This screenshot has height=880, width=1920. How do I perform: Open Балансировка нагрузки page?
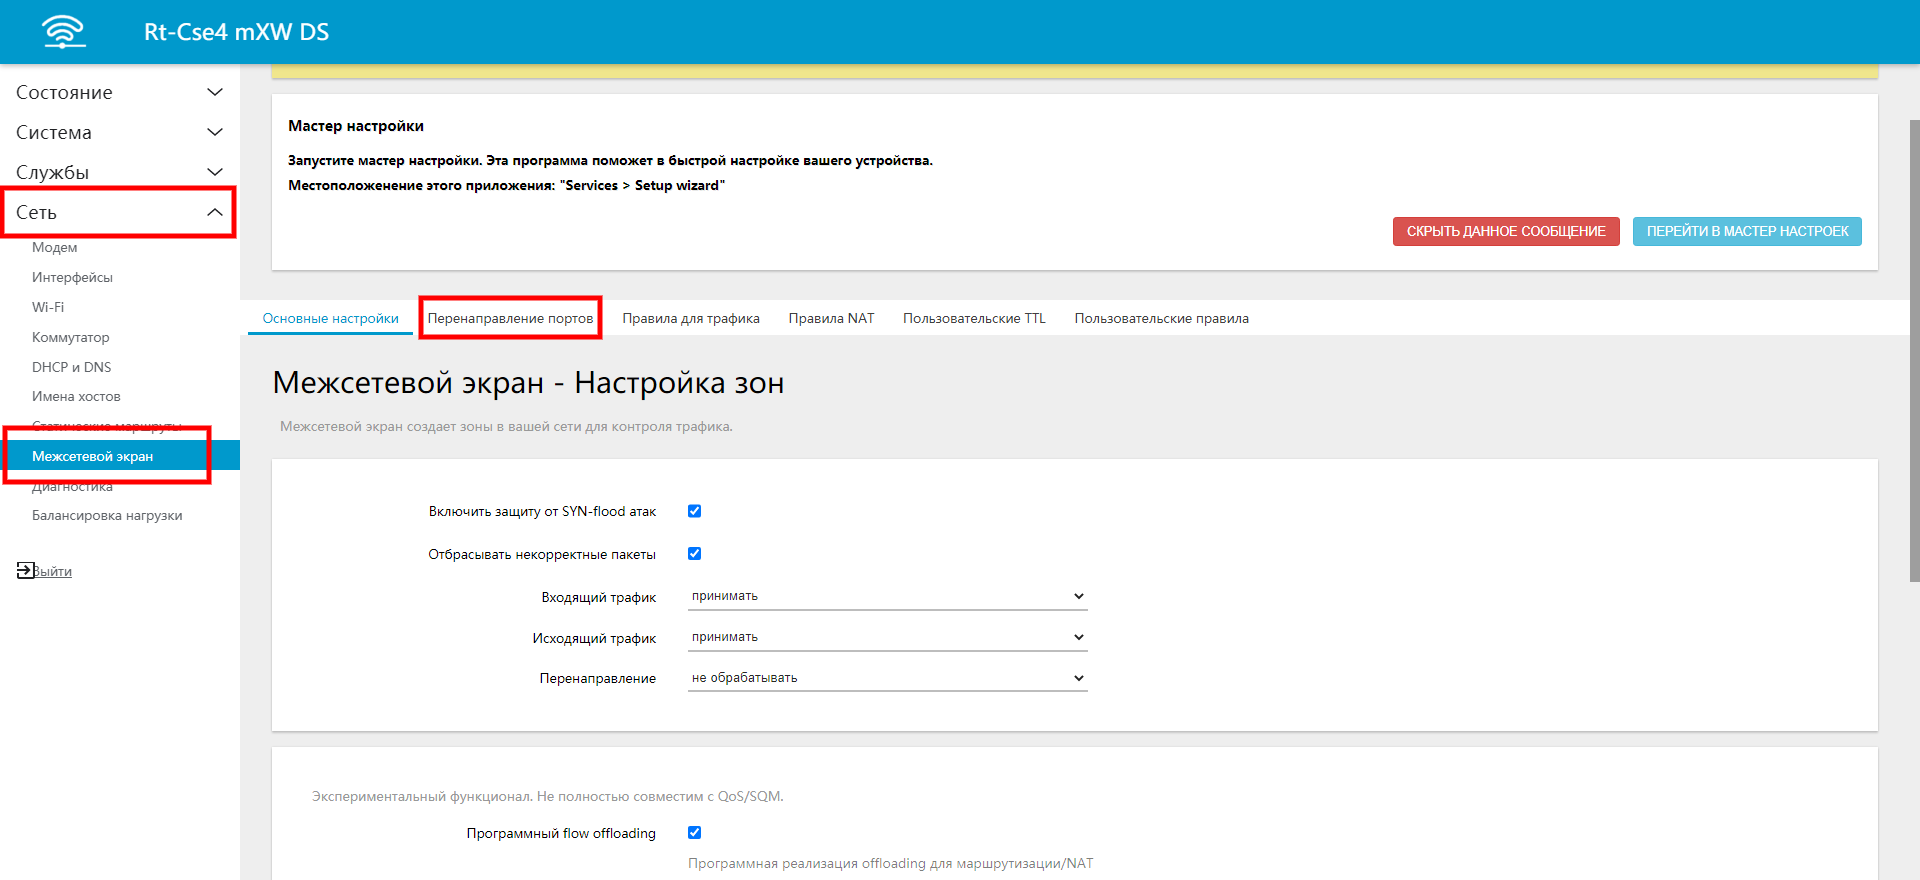click(107, 515)
